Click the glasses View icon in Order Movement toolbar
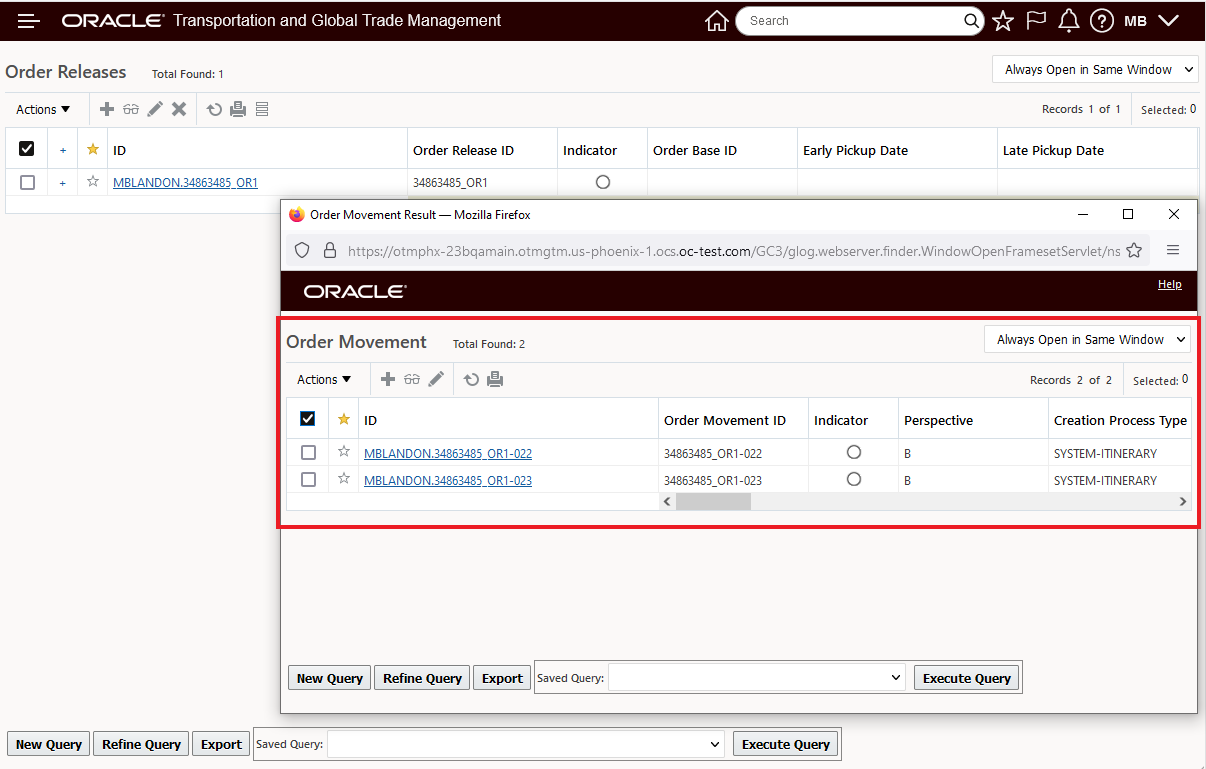This screenshot has height=769, width=1206. tap(412, 379)
